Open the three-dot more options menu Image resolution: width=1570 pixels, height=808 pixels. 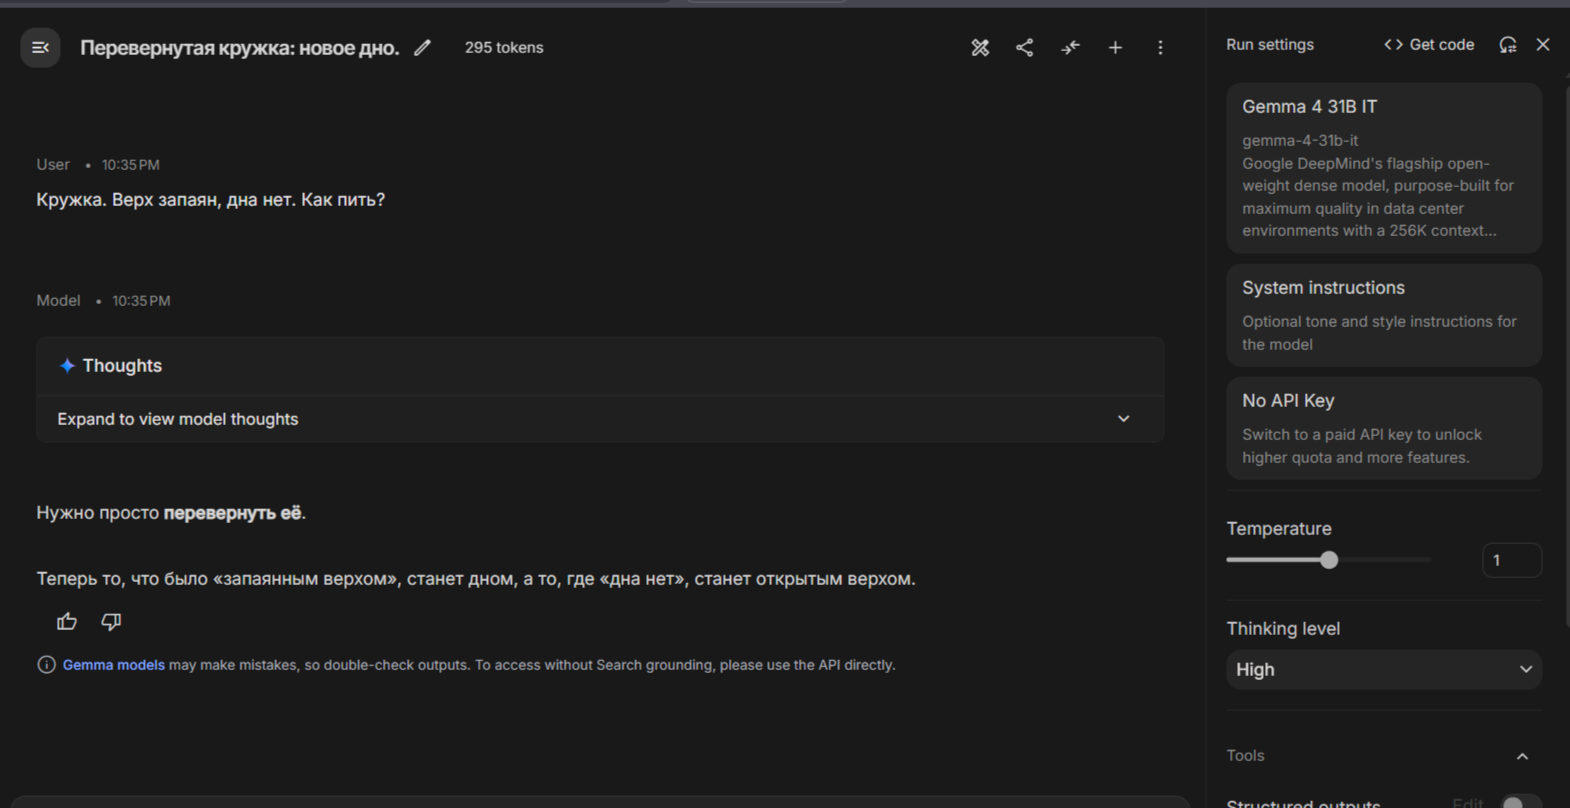coord(1160,47)
